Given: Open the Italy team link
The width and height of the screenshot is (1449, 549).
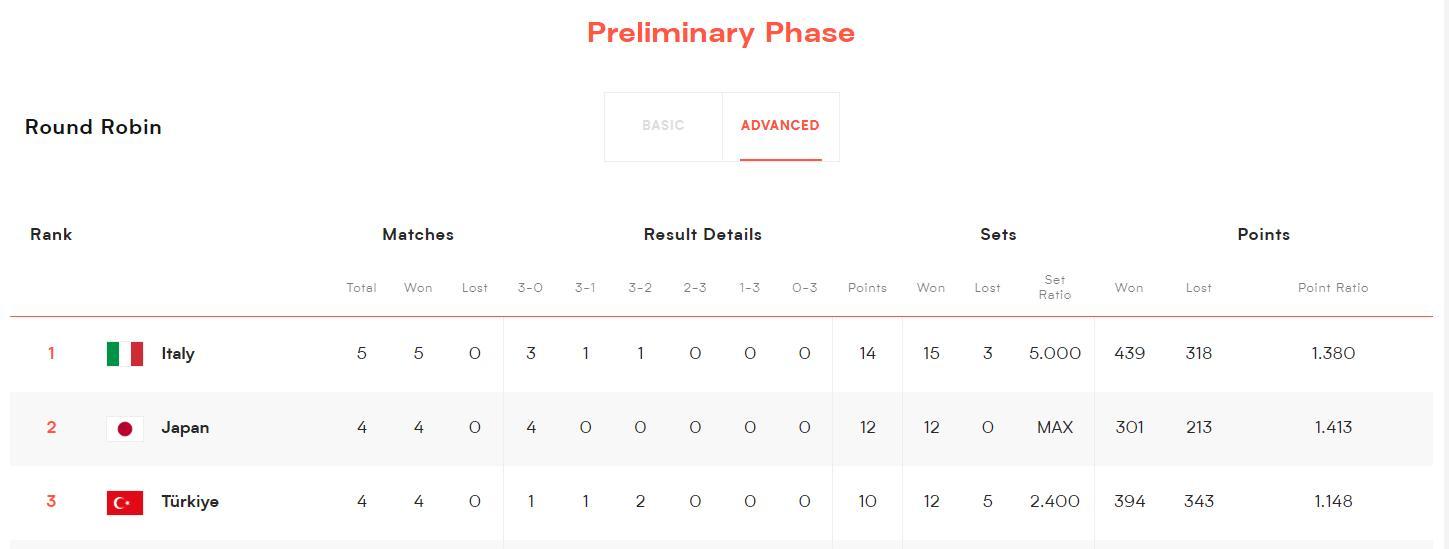Looking at the screenshot, I should (178, 354).
